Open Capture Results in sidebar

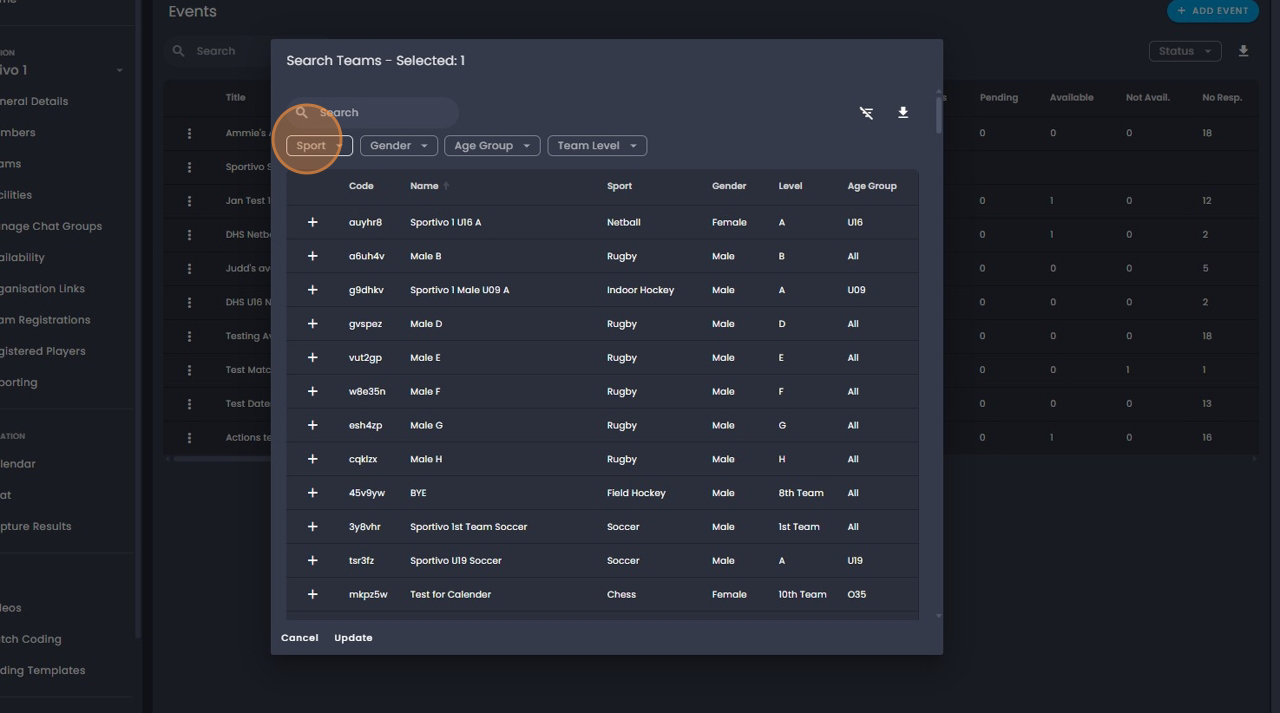click(x=35, y=526)
